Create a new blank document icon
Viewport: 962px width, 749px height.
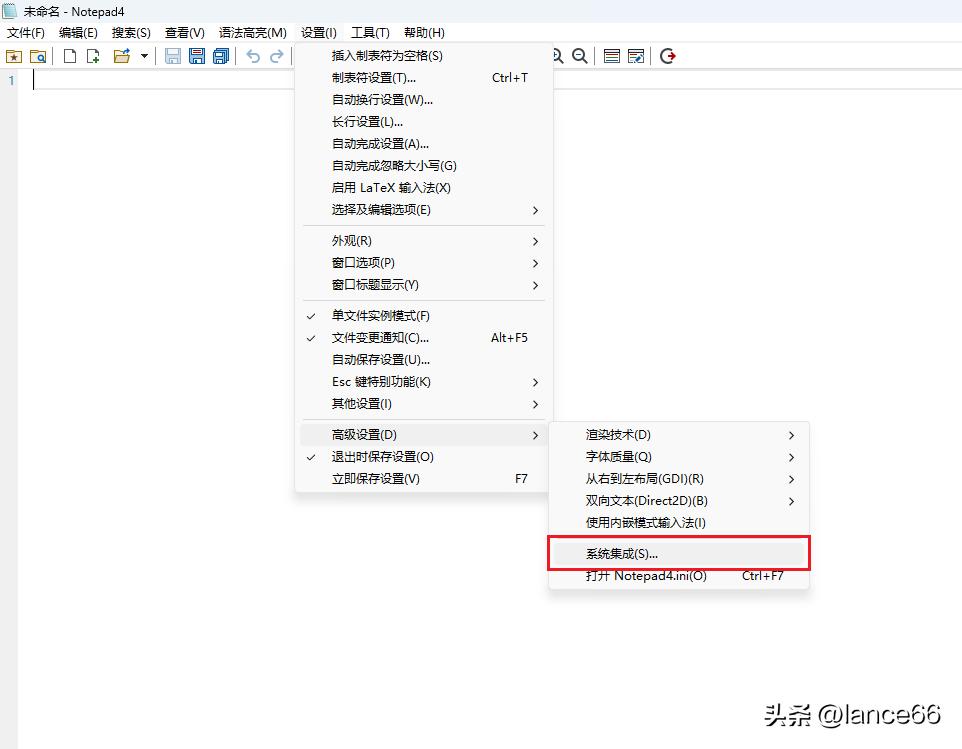(70, 56)
